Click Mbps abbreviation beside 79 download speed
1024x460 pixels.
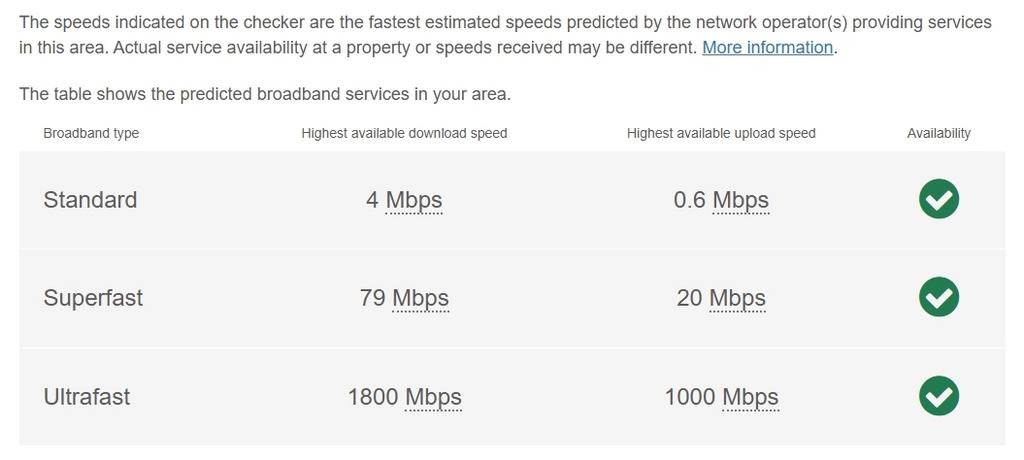[421, 299]
